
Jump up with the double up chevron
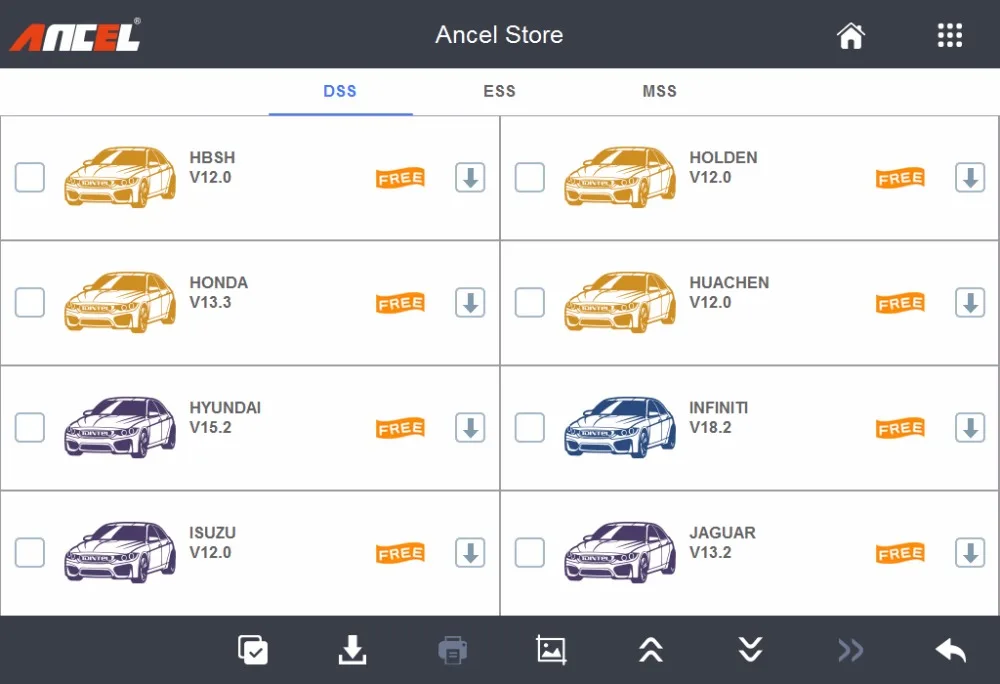click(x=651, y=650)
